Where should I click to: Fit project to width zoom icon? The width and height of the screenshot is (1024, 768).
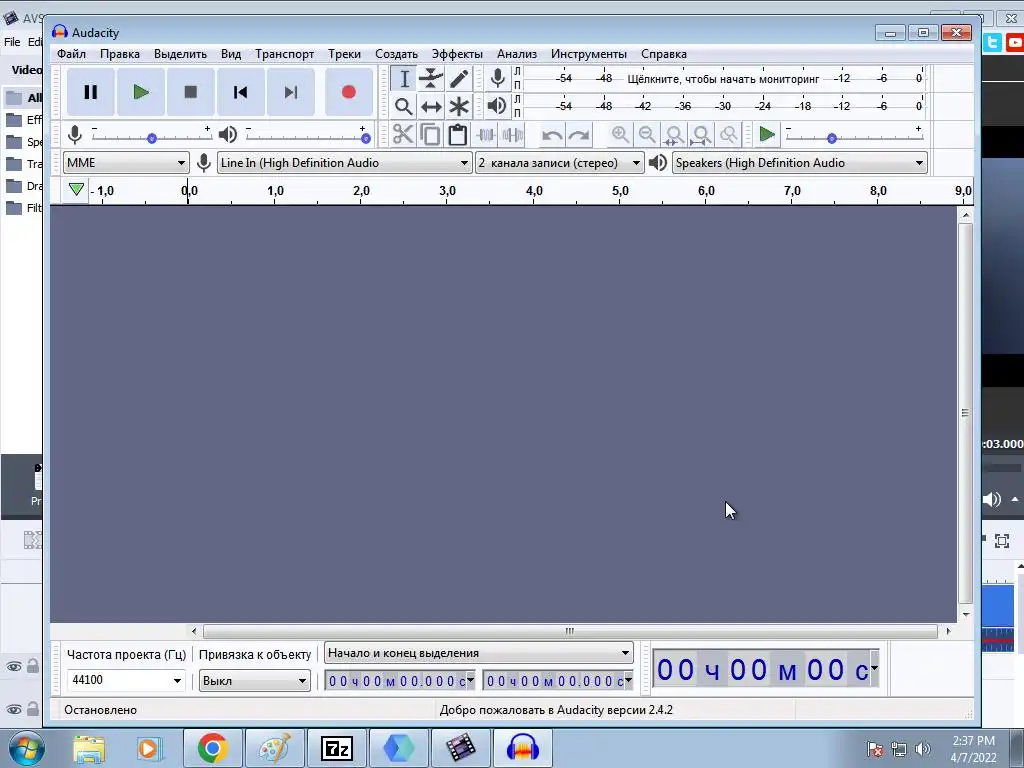point(701,135)
